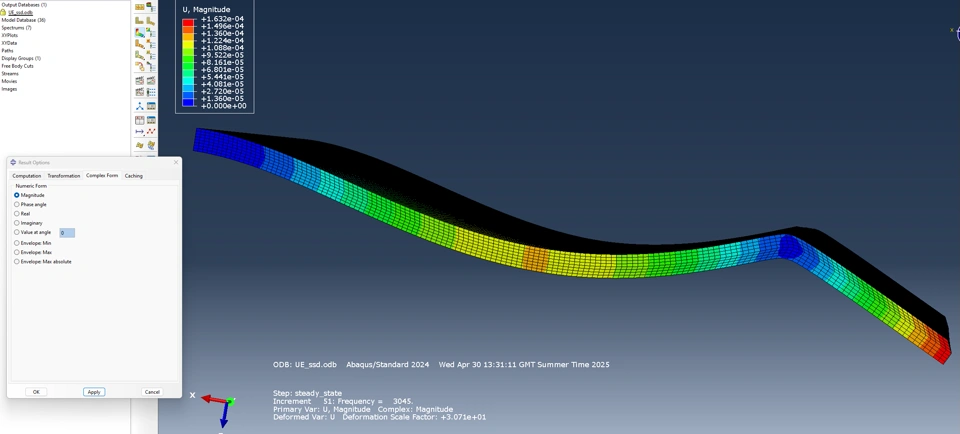Close the Result Options dialog

176,162
